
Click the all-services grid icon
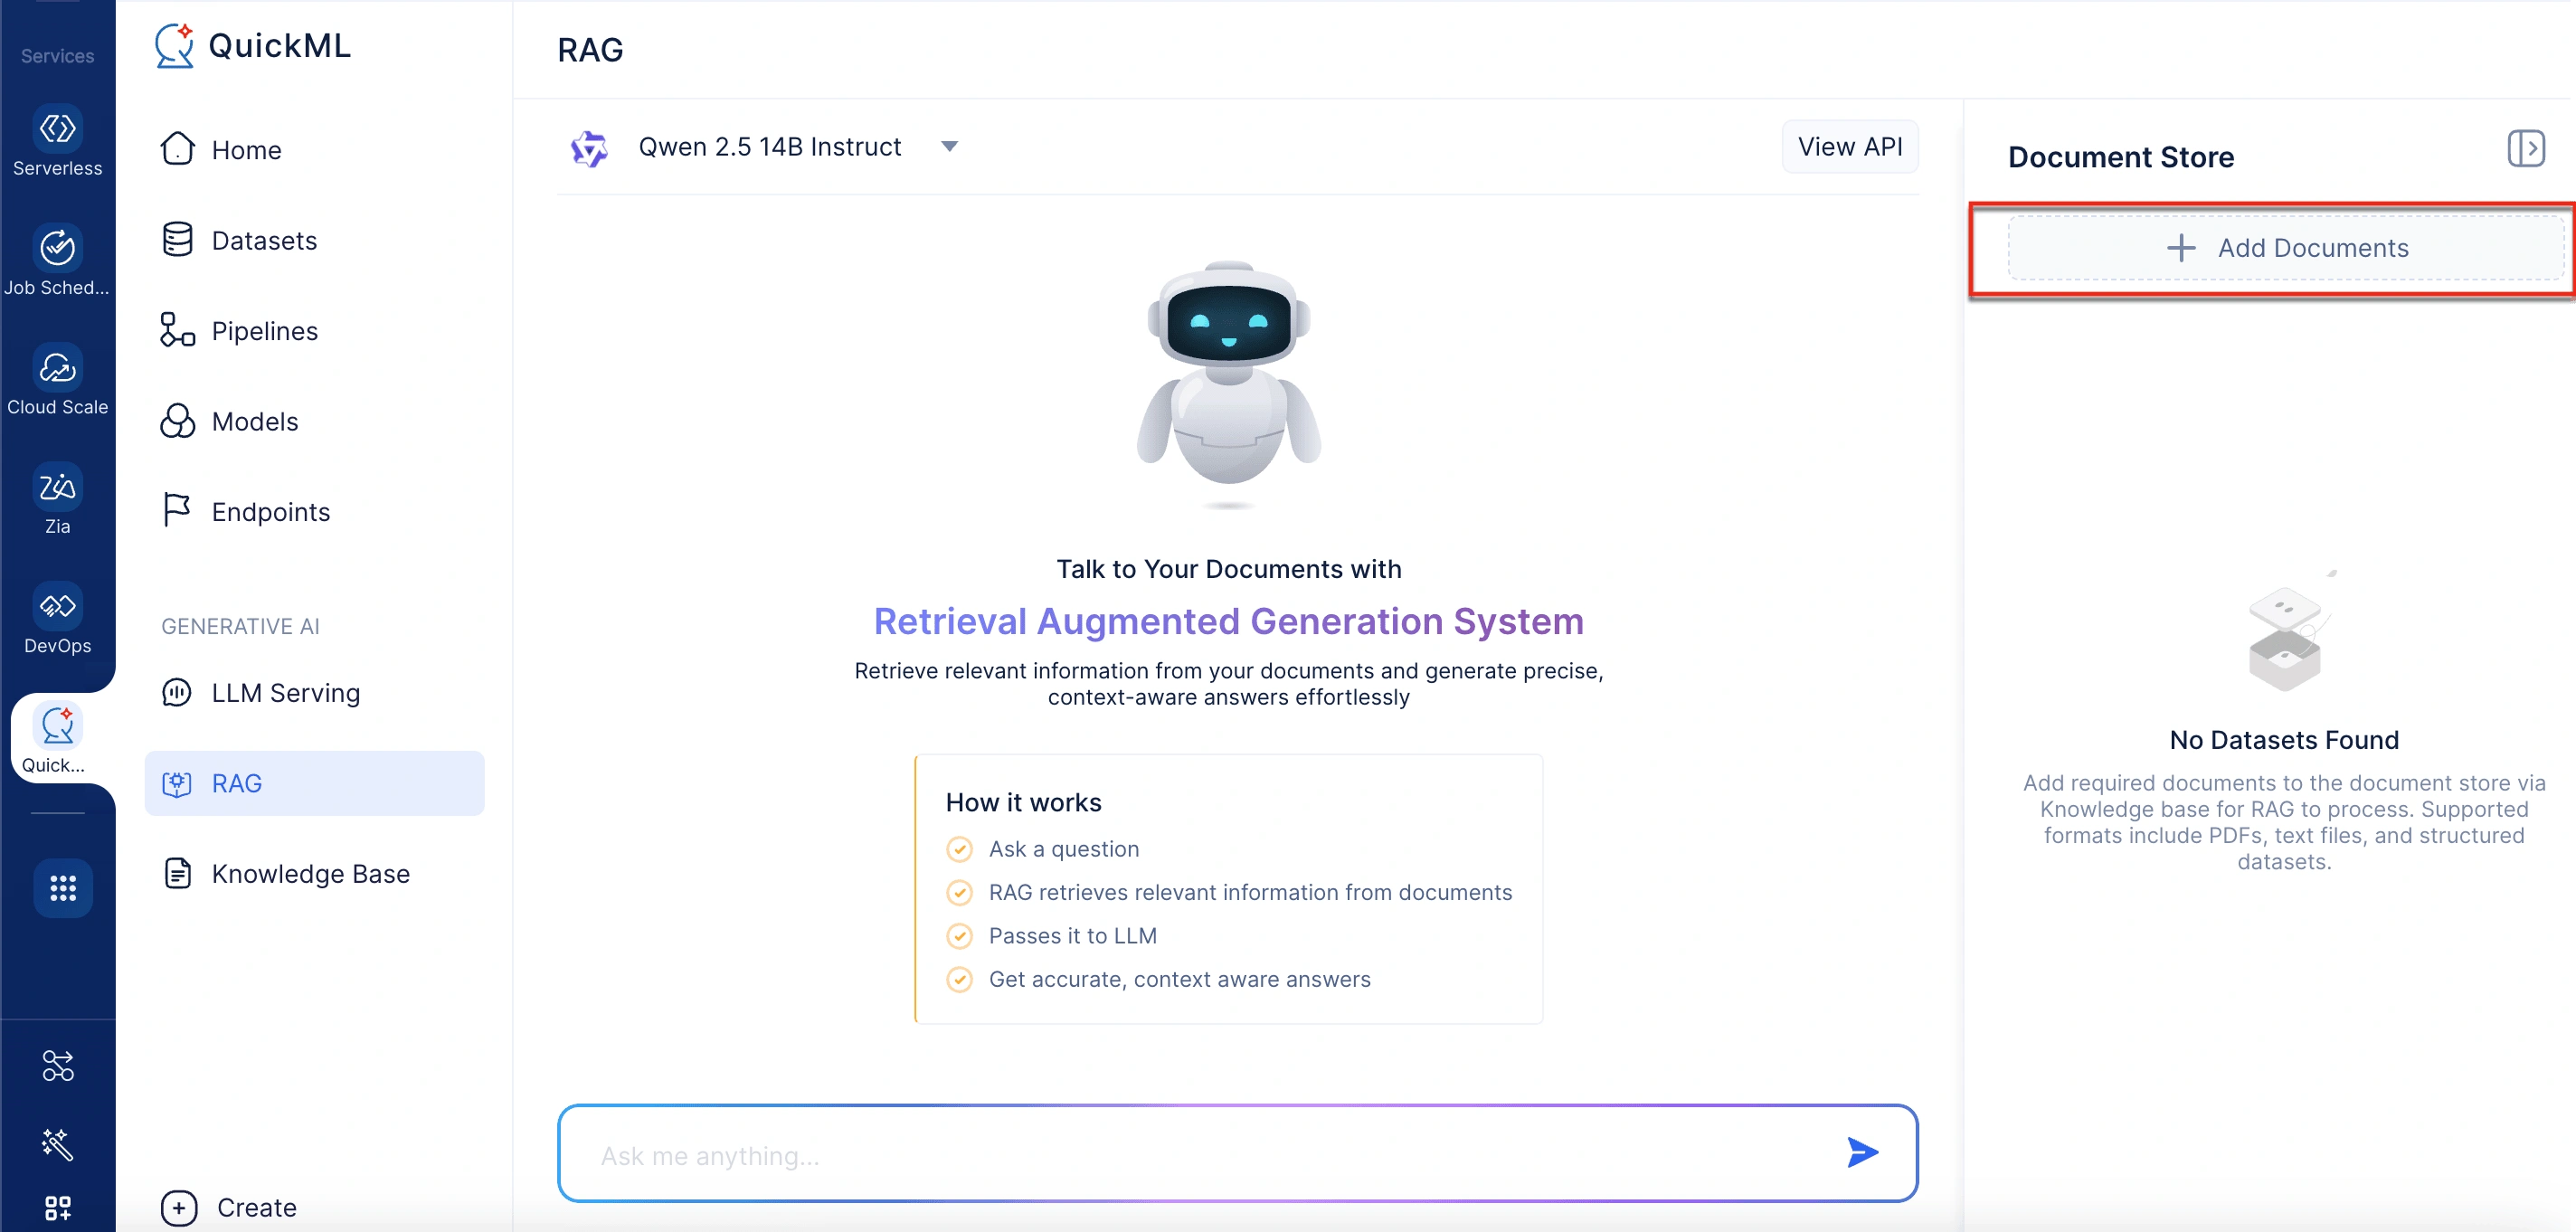click(x=63, y=888)
